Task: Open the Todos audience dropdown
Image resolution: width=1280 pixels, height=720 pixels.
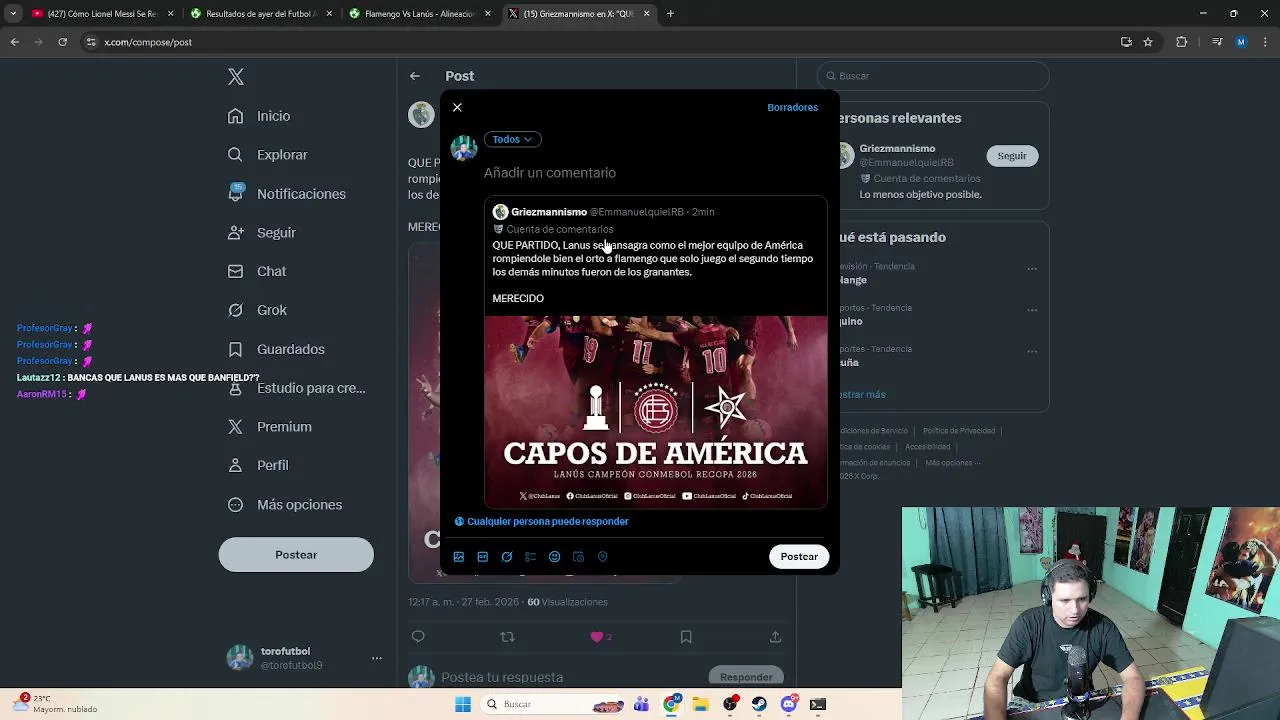Action: tap(512, 139)
